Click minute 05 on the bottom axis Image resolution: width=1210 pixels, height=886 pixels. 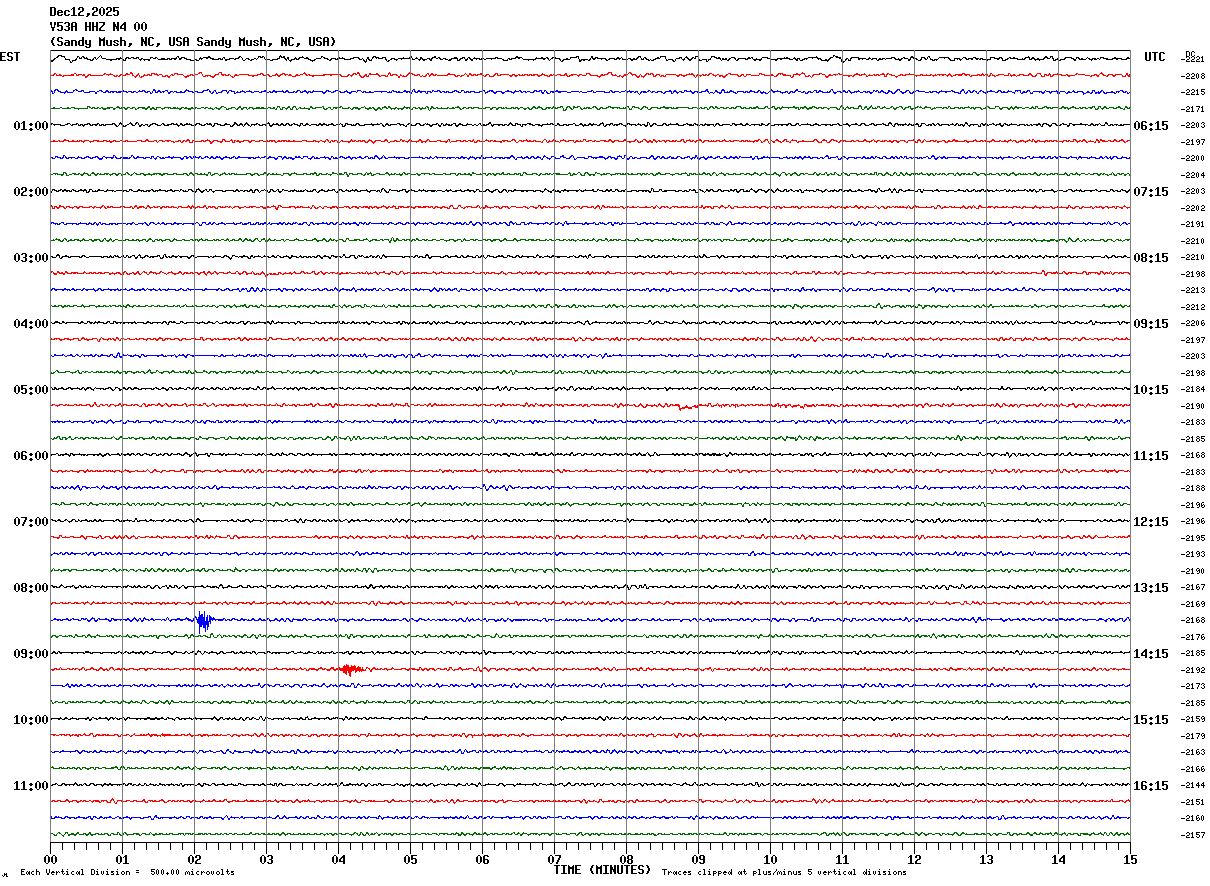point(410,859)
